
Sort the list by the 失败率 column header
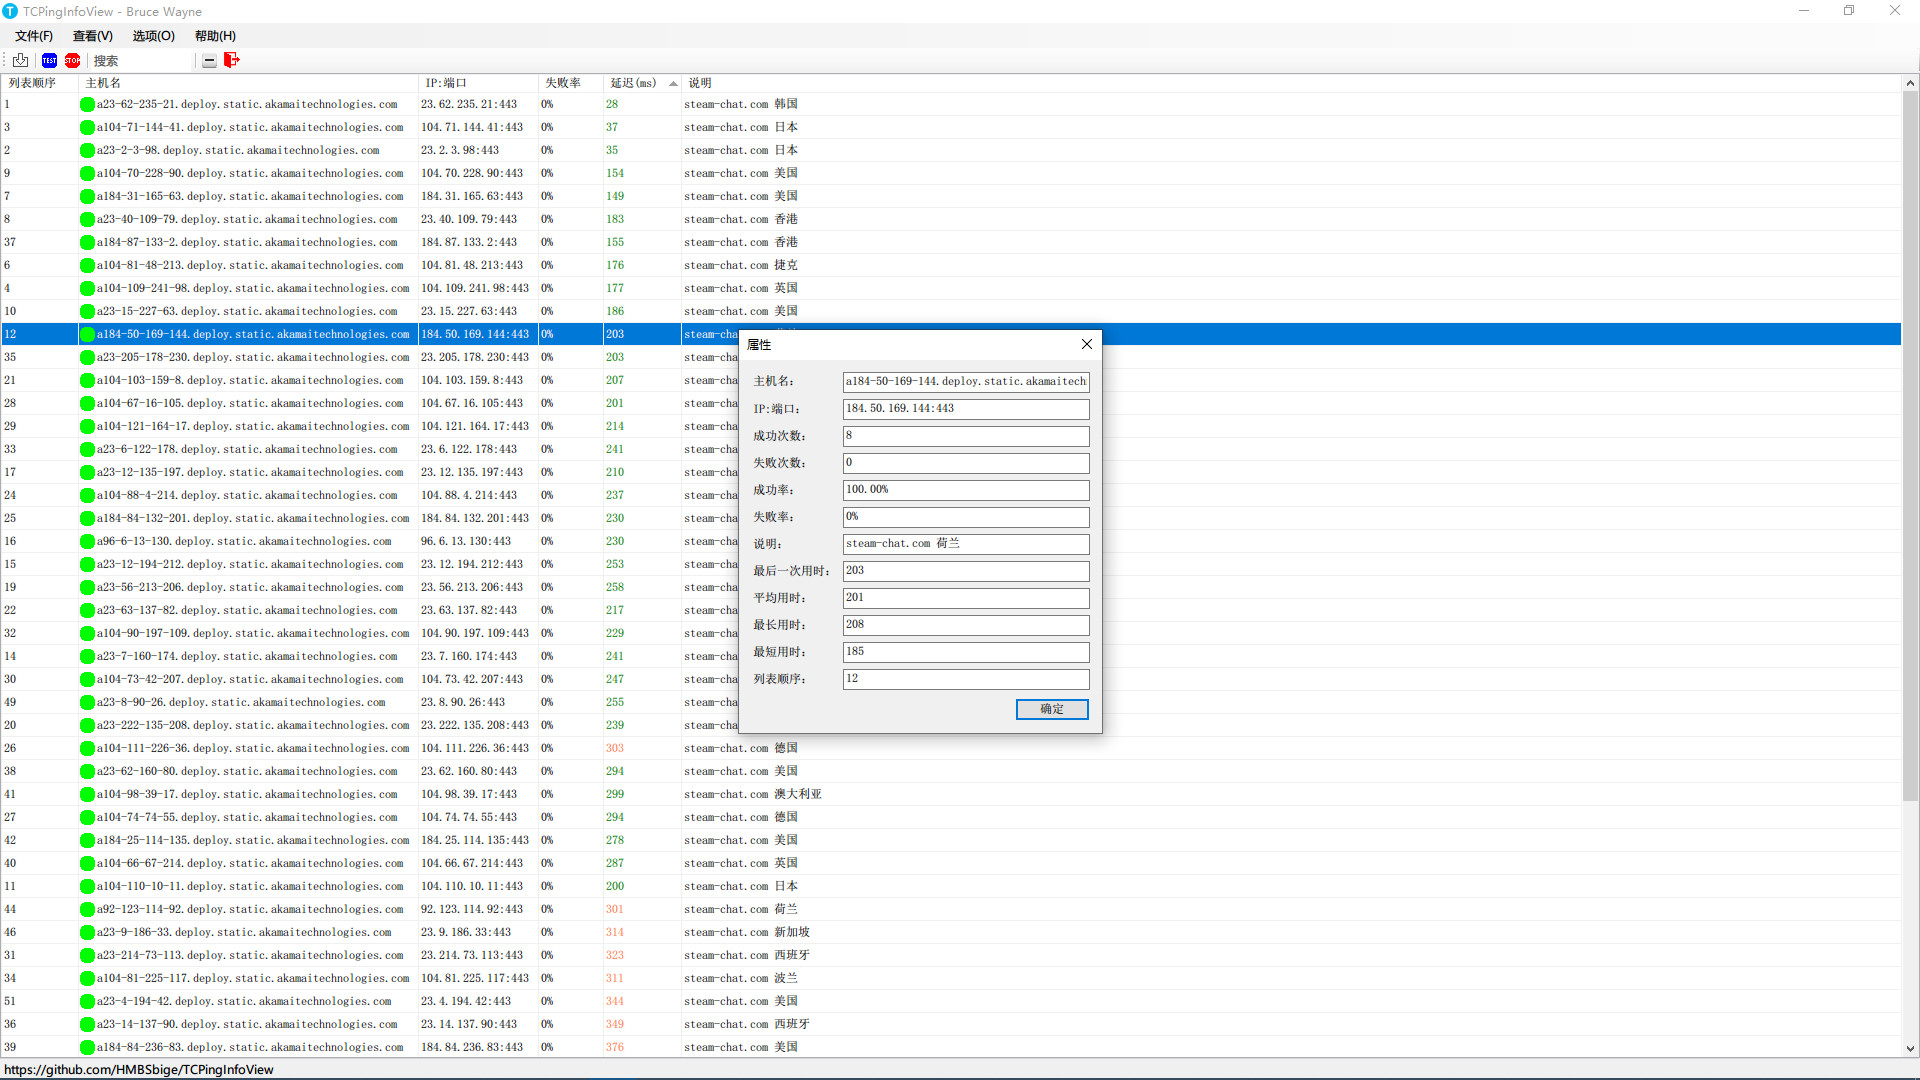(562, 83)
